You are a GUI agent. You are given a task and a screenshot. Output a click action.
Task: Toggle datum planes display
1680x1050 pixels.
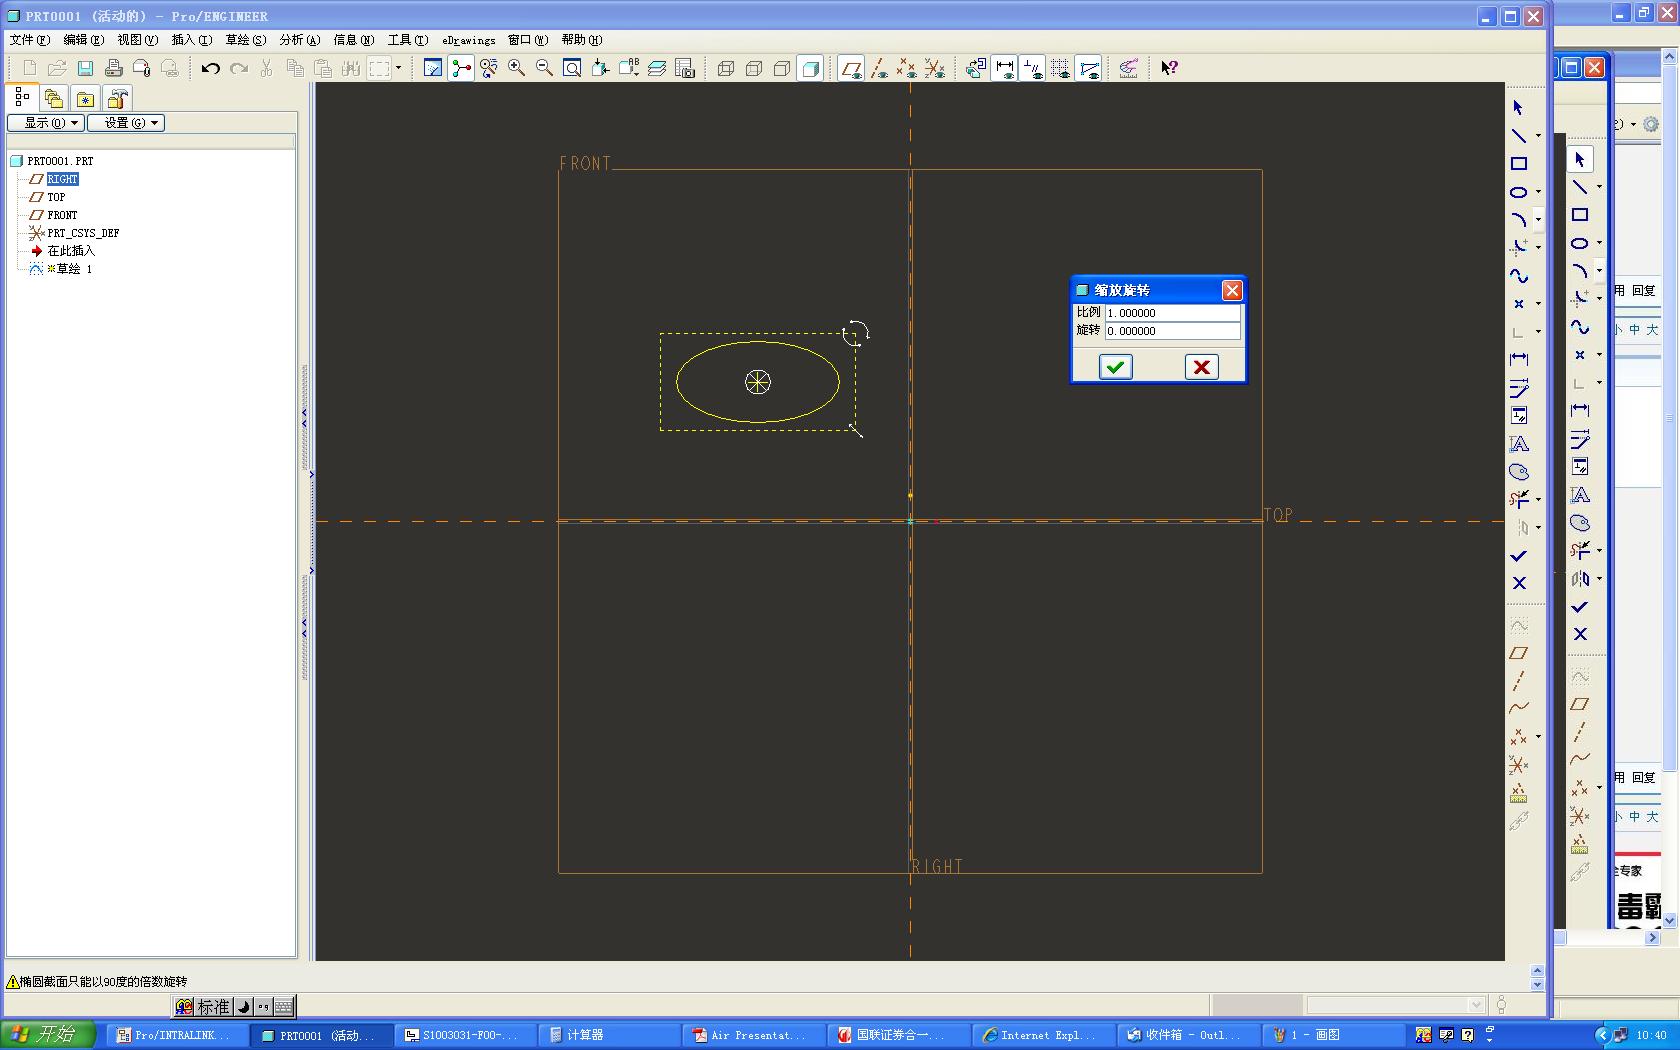pos(851,68)
